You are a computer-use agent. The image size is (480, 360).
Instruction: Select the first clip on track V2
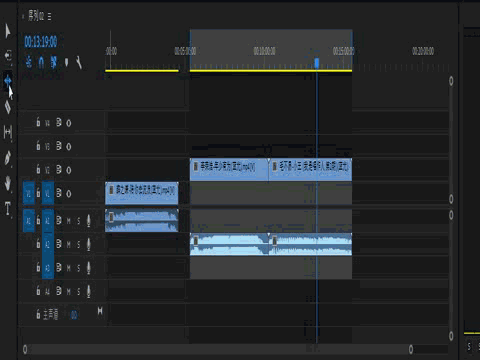pyautogui.click(x=229, y=170)
